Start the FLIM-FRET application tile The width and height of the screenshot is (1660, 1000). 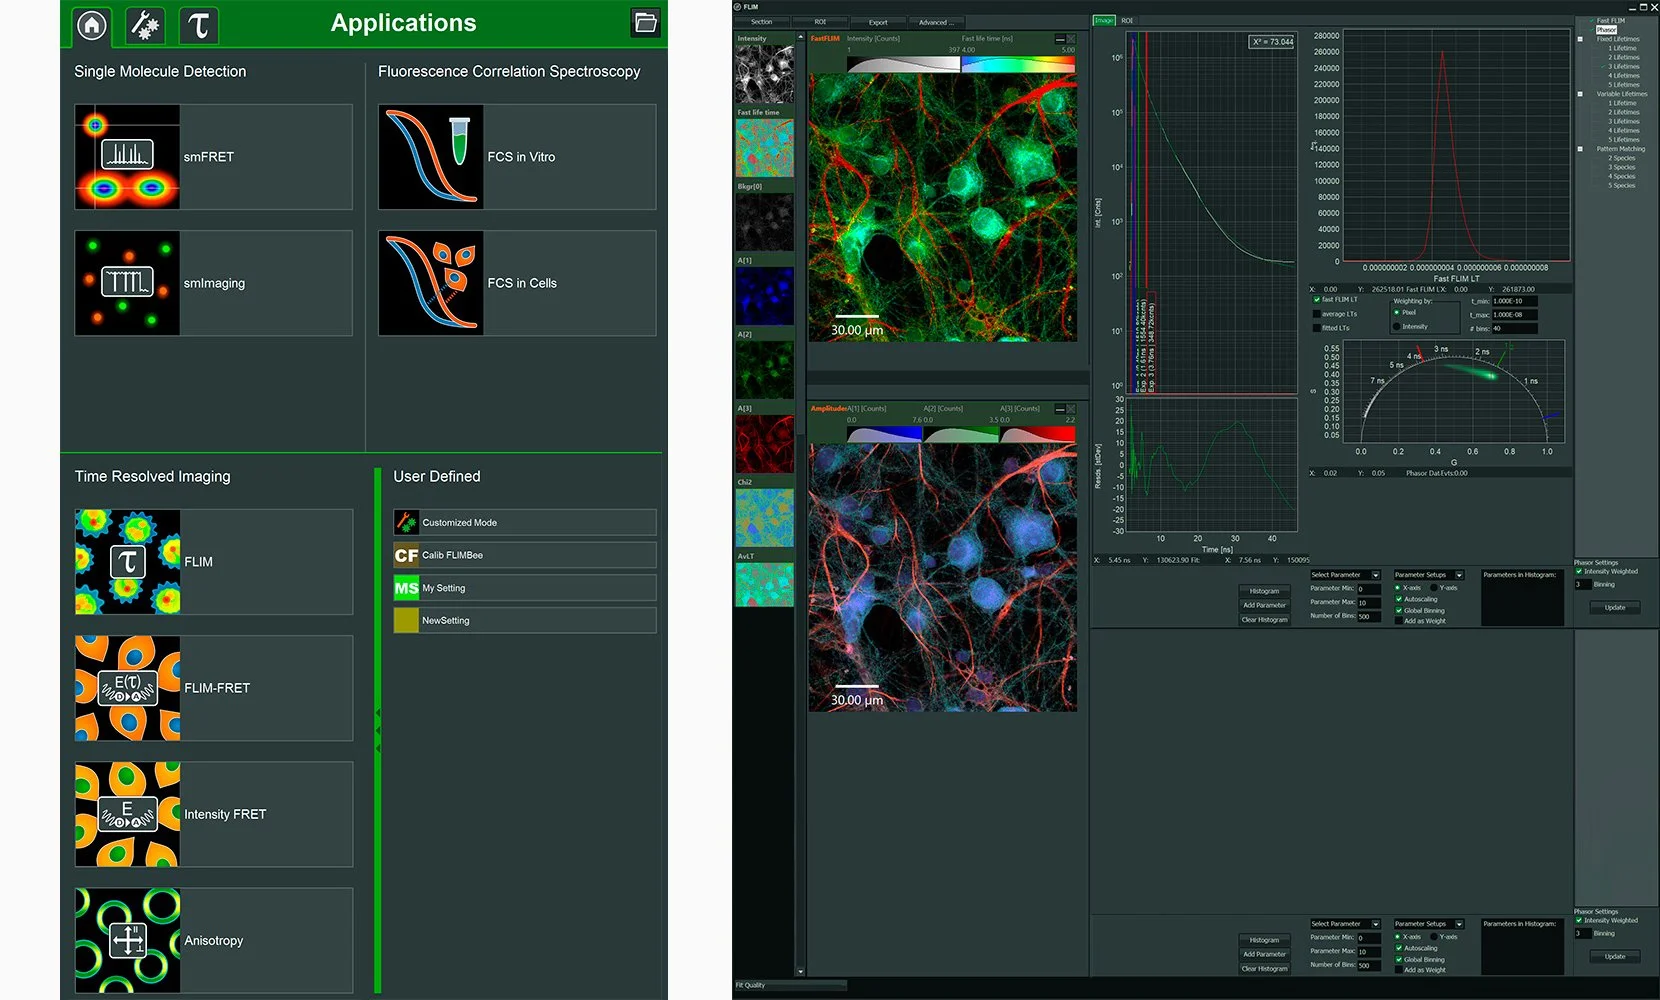click(x=213, y=688)
